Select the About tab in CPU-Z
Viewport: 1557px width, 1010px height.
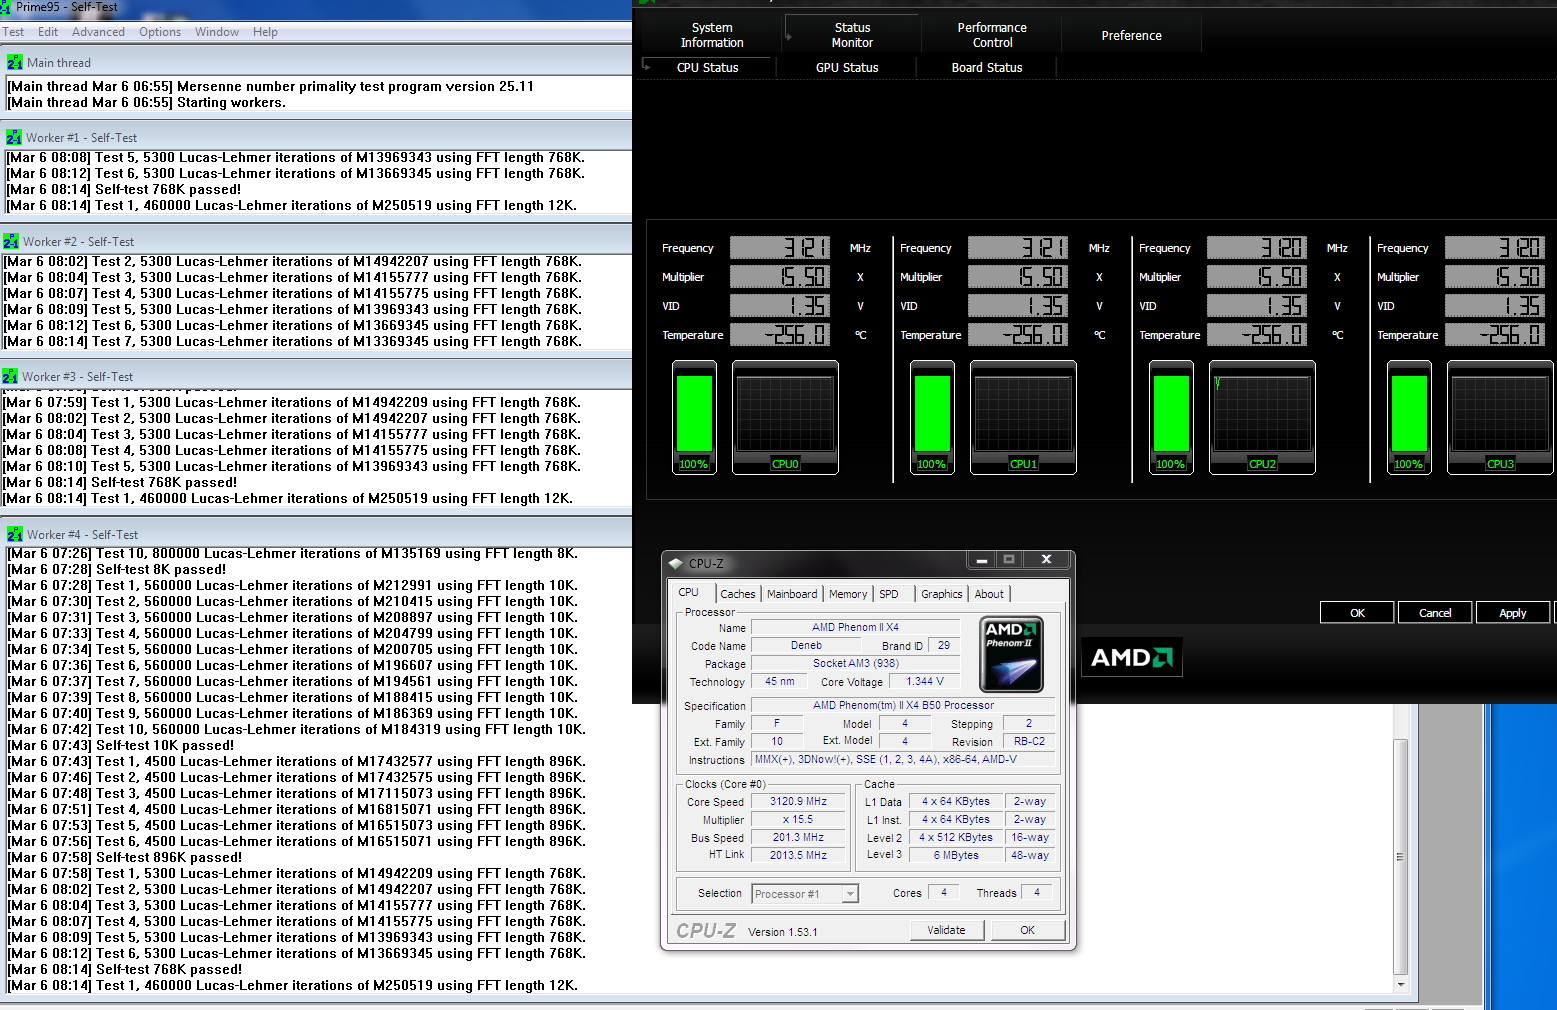coord(989,594)
